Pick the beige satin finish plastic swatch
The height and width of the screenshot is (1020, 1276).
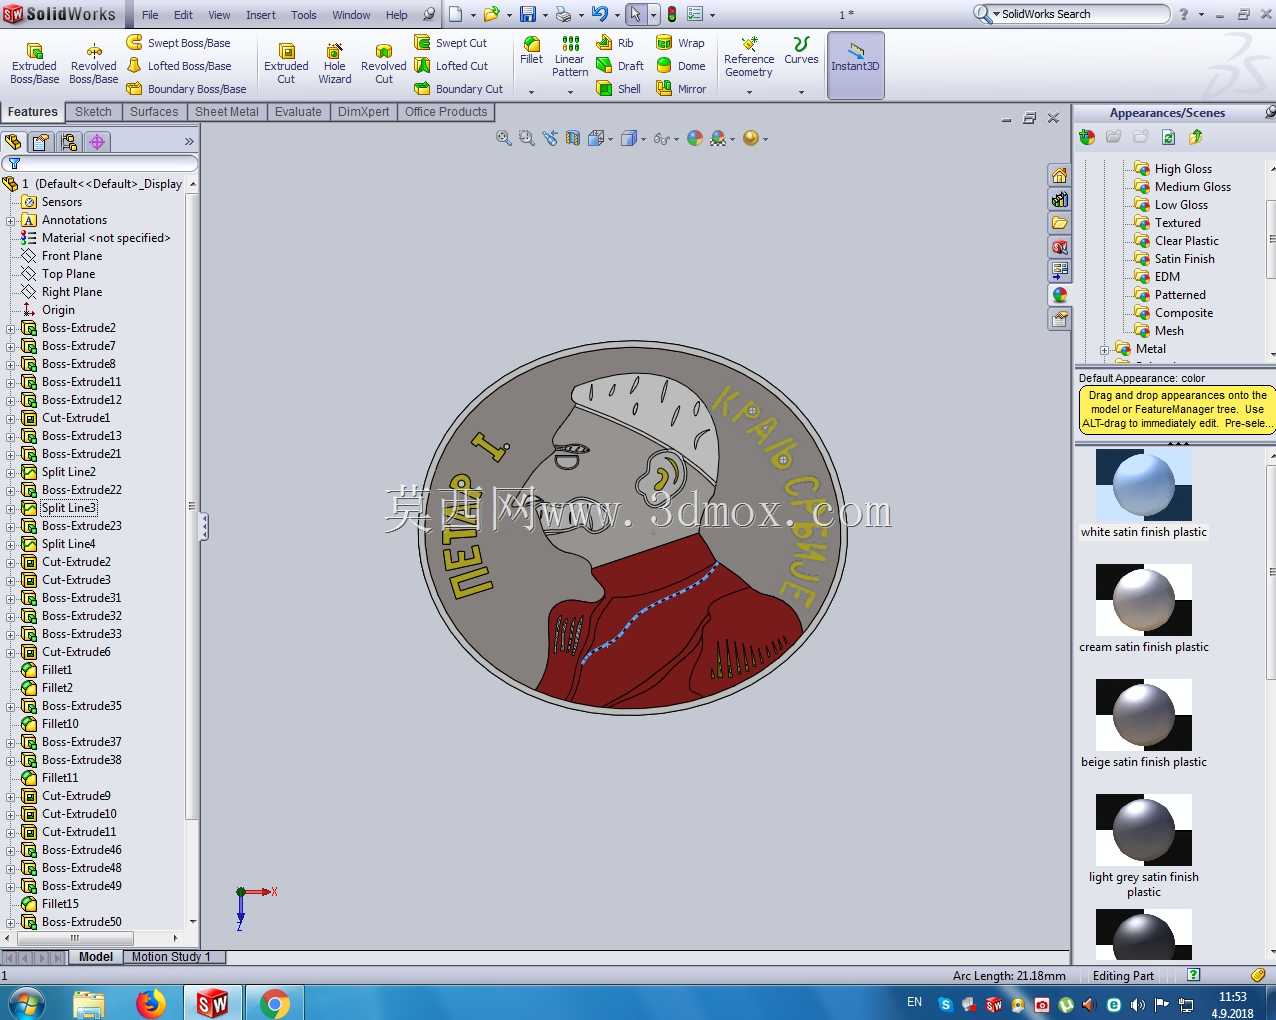point(1144,715)
